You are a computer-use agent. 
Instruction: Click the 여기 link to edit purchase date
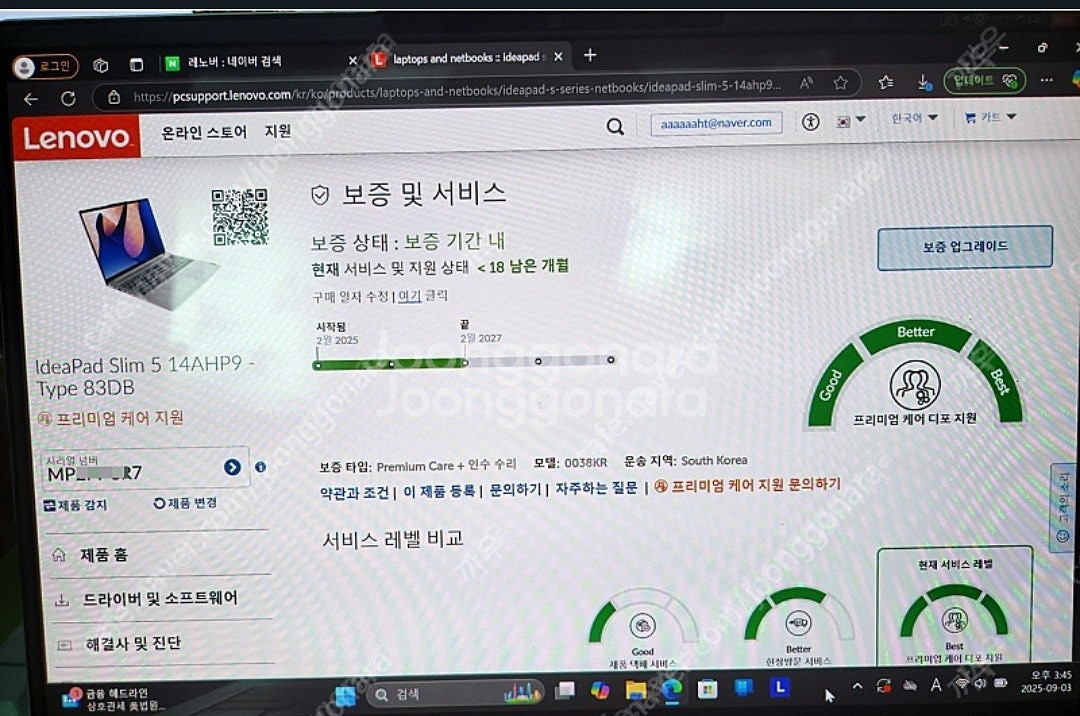click(409, 296)
